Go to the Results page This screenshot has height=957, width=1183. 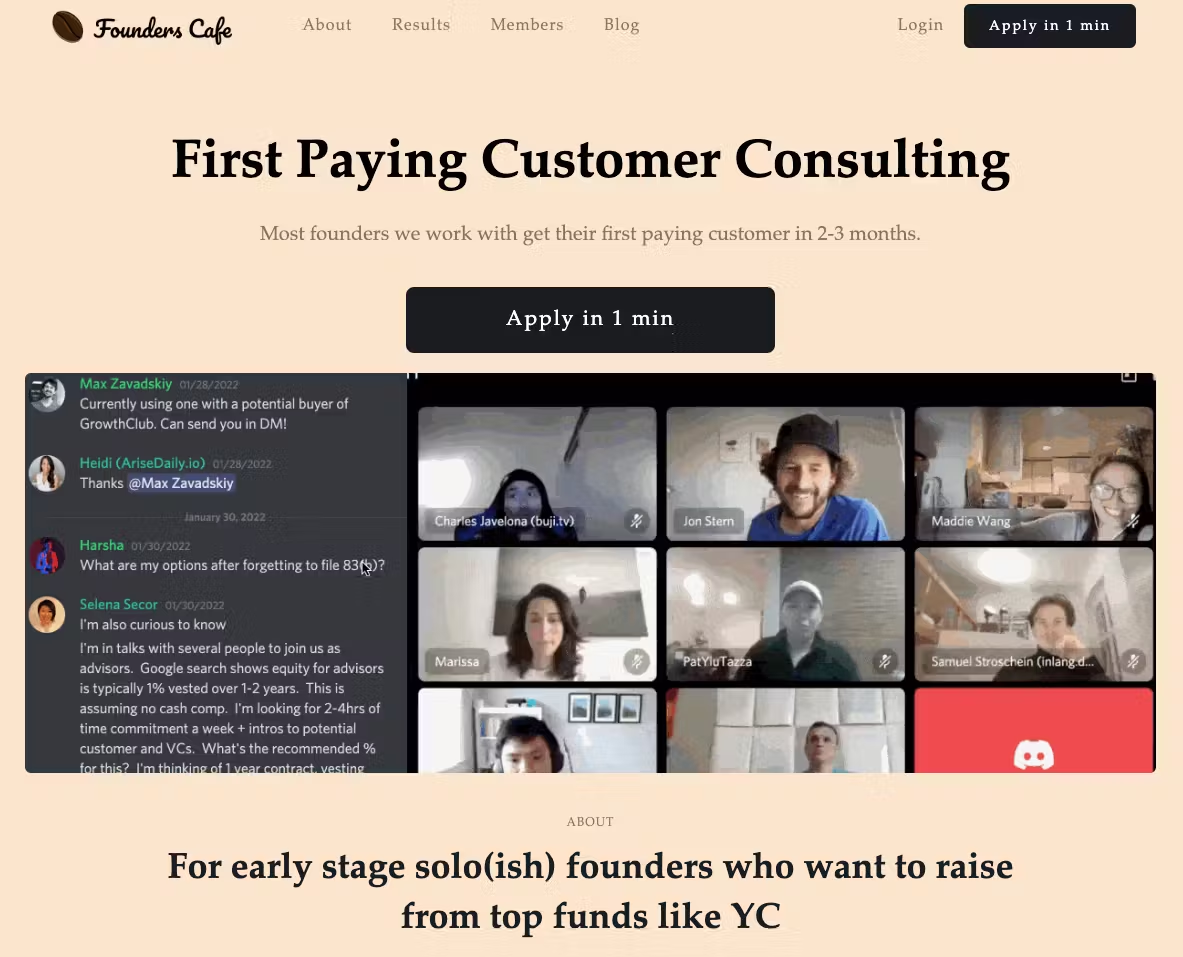click(x=421, y=25)
